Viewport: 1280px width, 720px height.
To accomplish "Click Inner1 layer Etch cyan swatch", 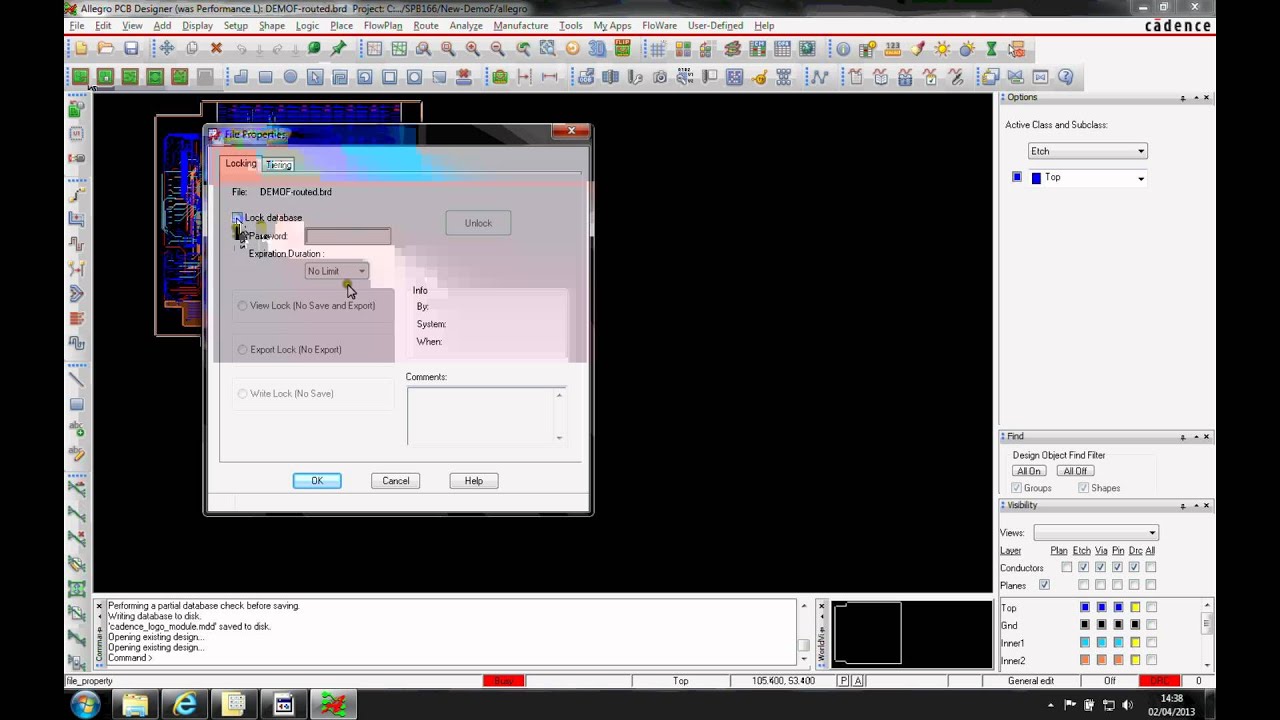I will tap(1084, 643).
